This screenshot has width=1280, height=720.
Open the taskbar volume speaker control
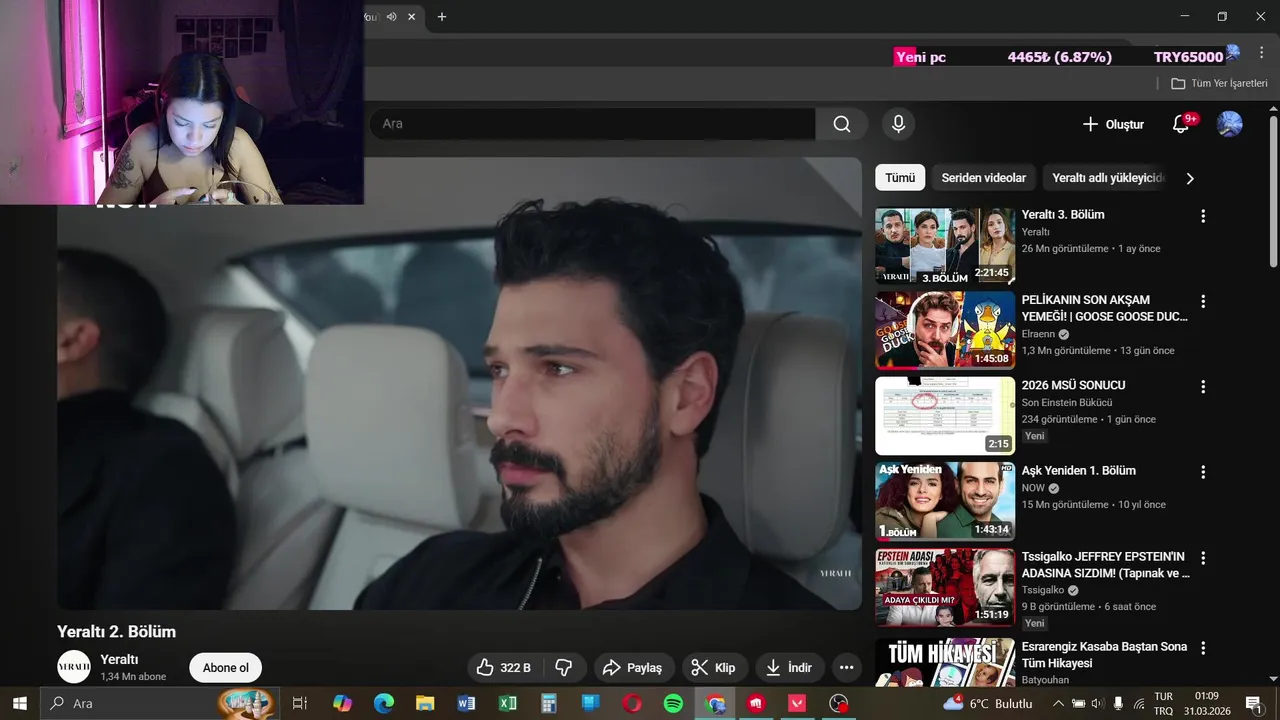1097,703
